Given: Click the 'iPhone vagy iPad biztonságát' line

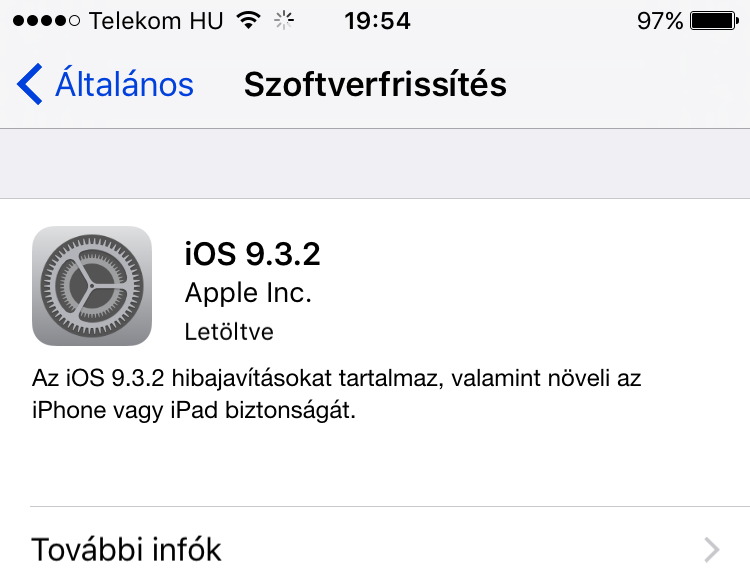Looking at the screenshot, I should coord(194,410).
